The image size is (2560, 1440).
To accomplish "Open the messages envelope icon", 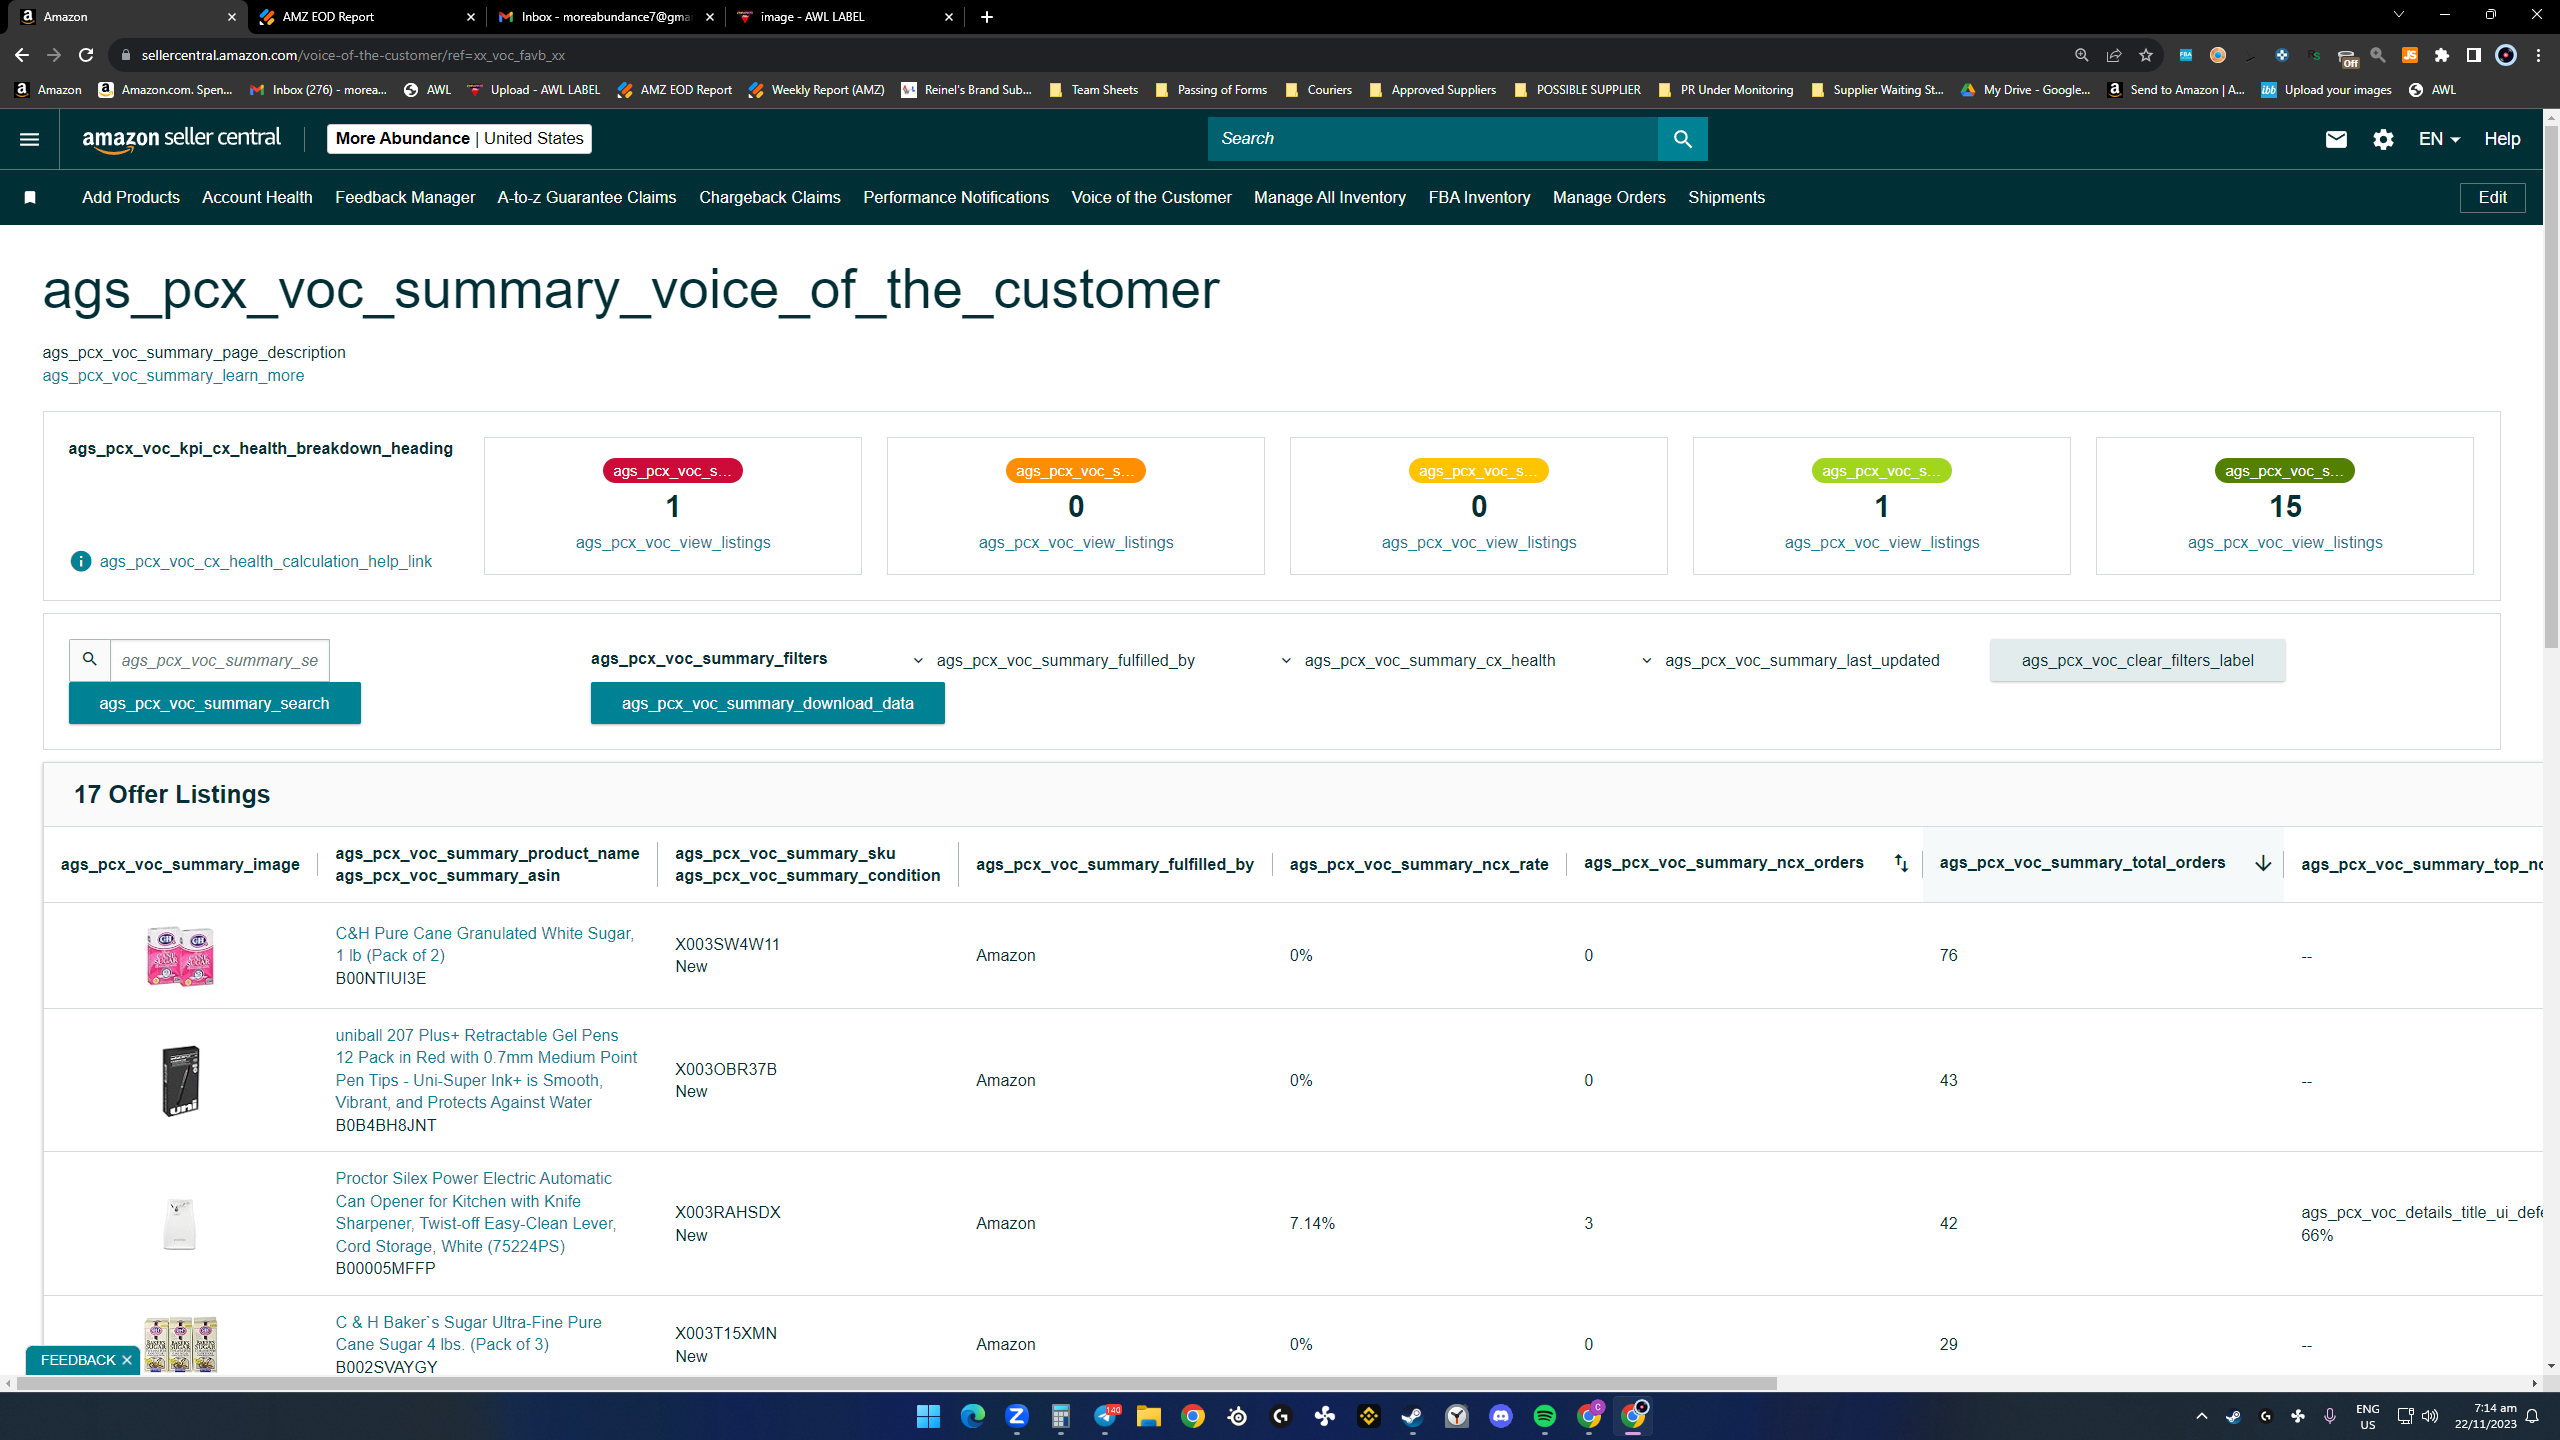I will pos(2336,139).
